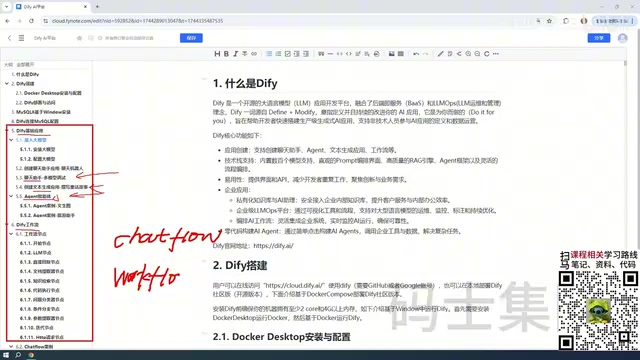Jump to outline item 5.5.1 Agent
Image resolution: width=640 pixels, height=360 pixels.
(45, 206)
